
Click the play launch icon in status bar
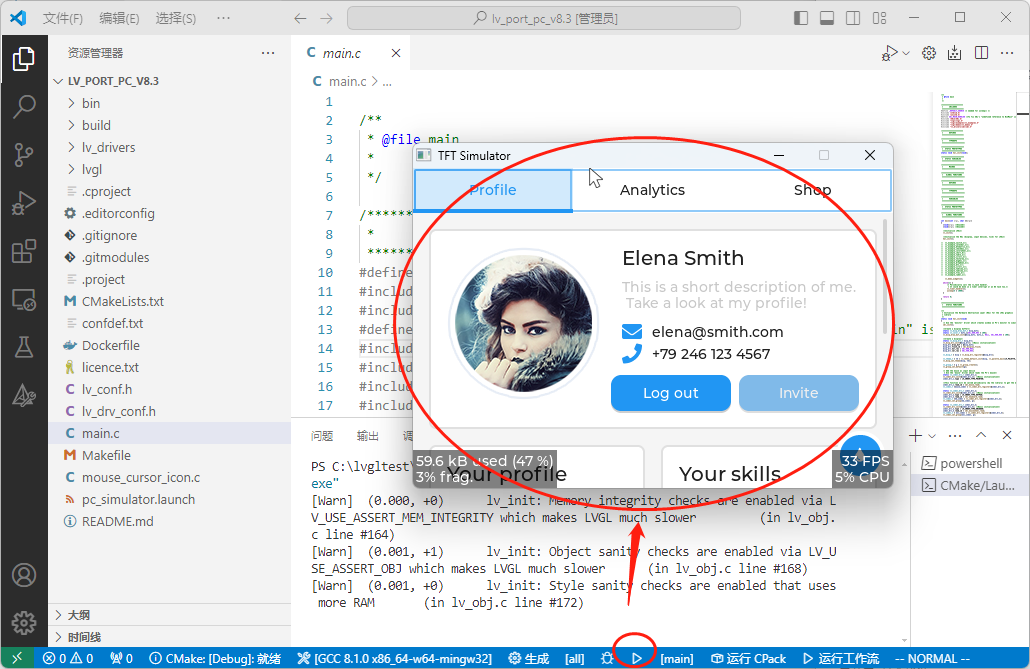[637, 658]
